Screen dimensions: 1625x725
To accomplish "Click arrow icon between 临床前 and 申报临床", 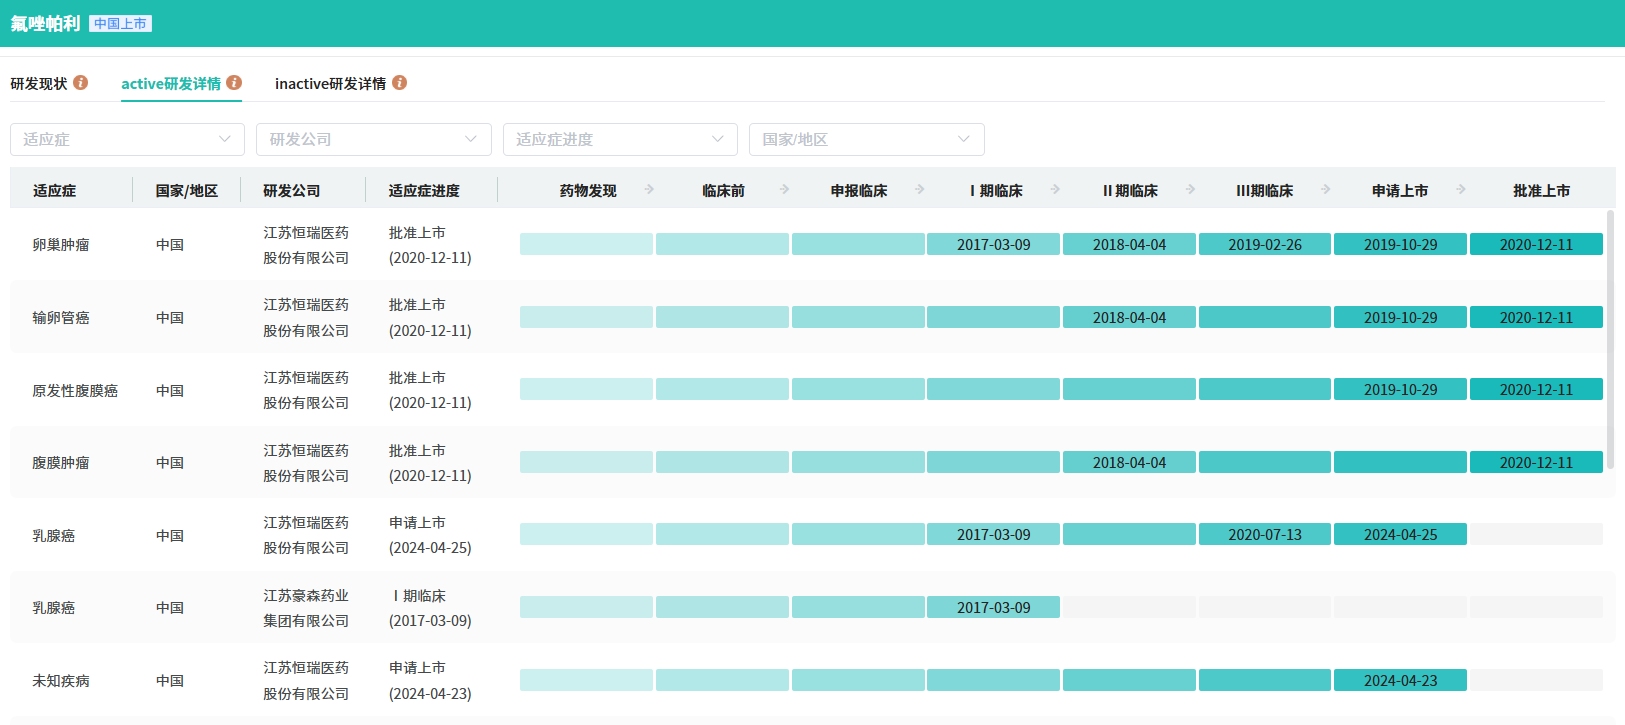I will [784, 189].
